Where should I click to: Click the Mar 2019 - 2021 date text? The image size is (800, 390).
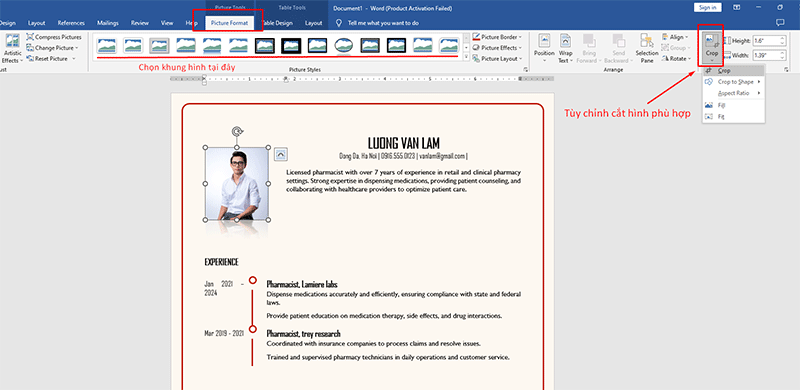224,333
